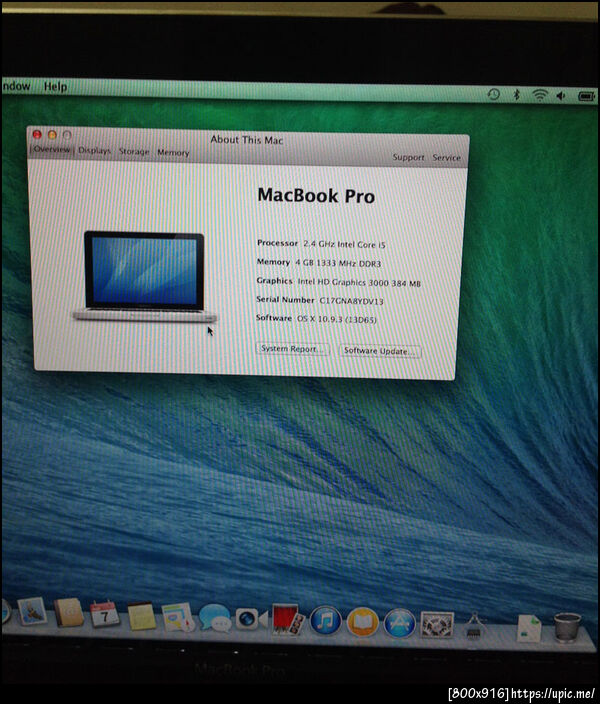Open the Window menu

pyautogui.click(x=16, y=85)
